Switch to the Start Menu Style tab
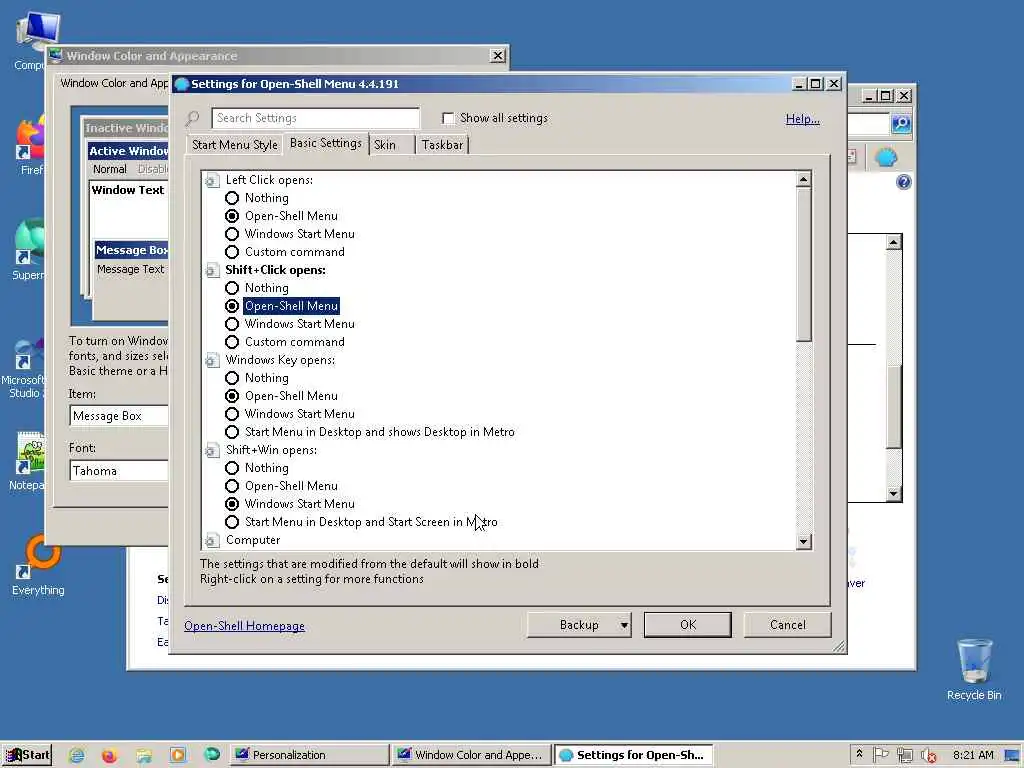 pos(234,145)
